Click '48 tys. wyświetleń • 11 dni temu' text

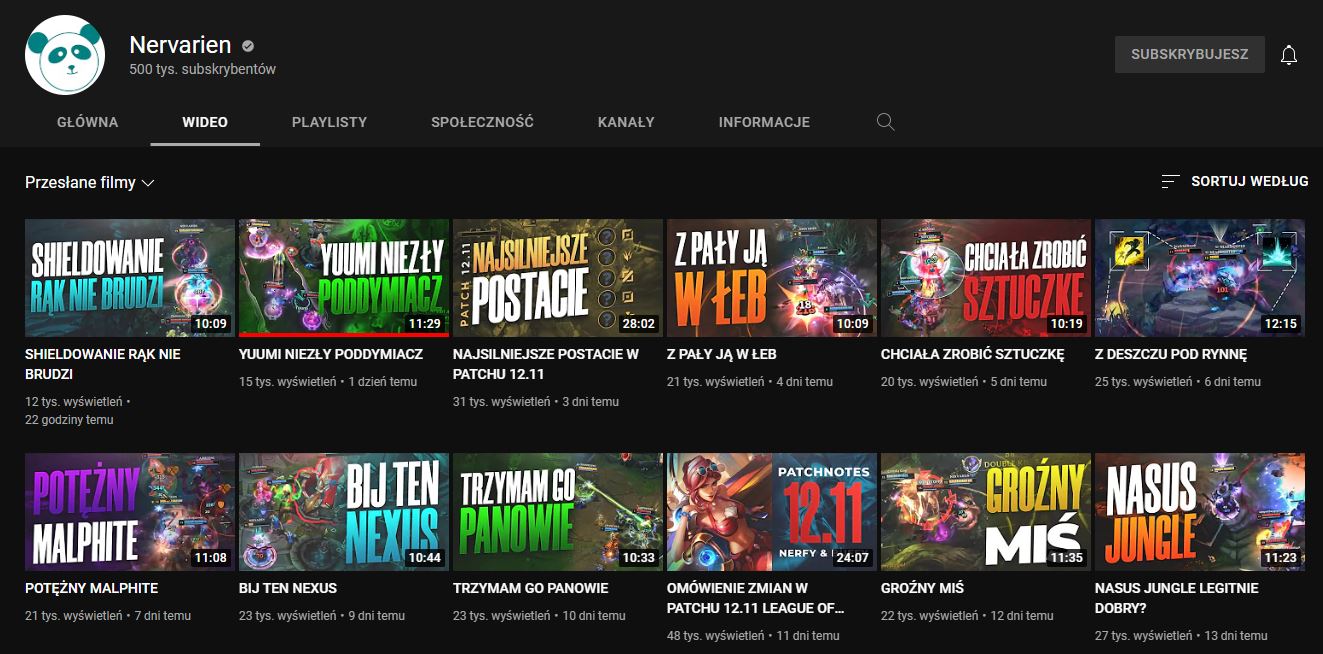tap(753, 635)
